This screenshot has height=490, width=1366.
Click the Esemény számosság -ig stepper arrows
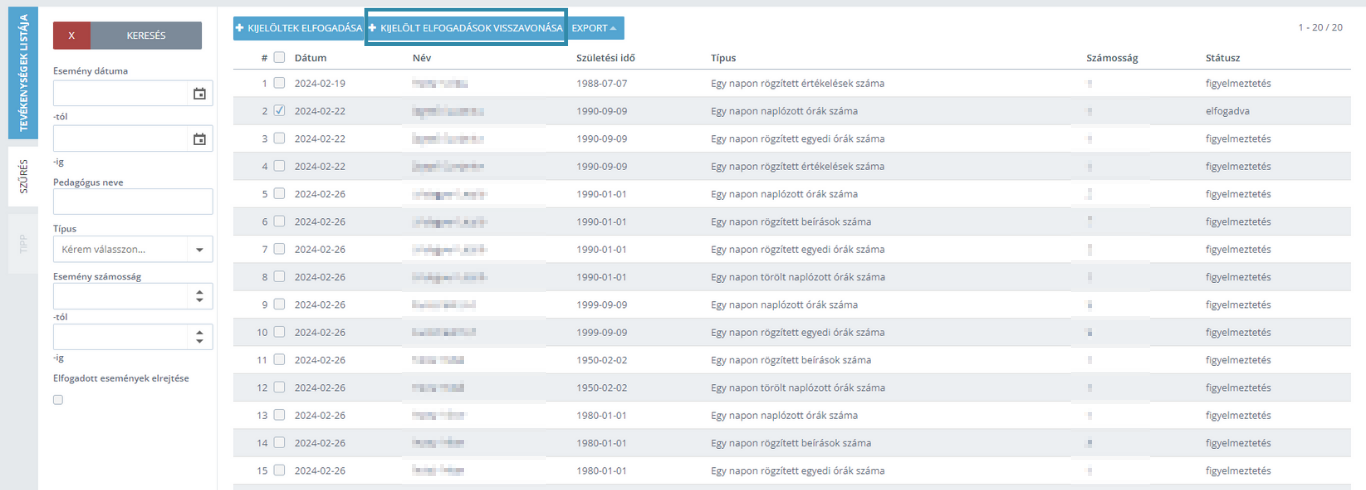coord(200,337)
